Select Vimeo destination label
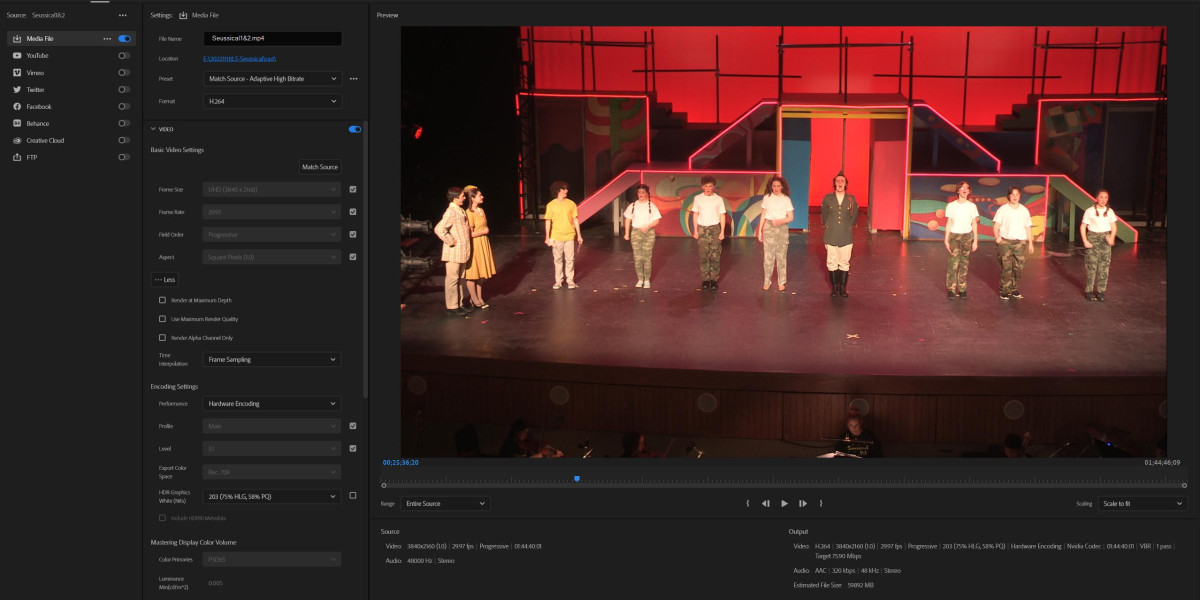This screenshot has width=1200, height=600. pos(35,73)
